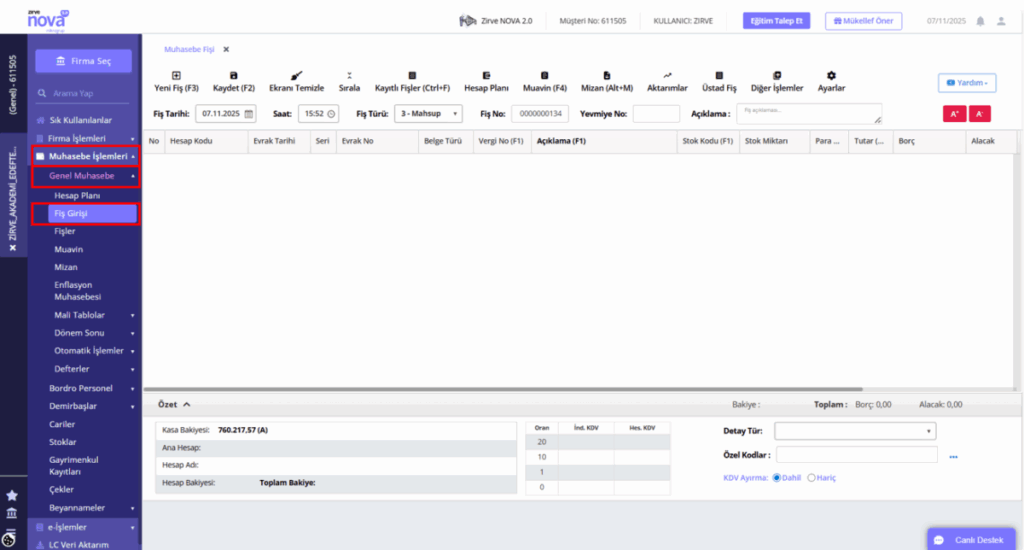Select the Hariç KDV radio option
Screen dimensions: 1024x550
tap(811, 477)
